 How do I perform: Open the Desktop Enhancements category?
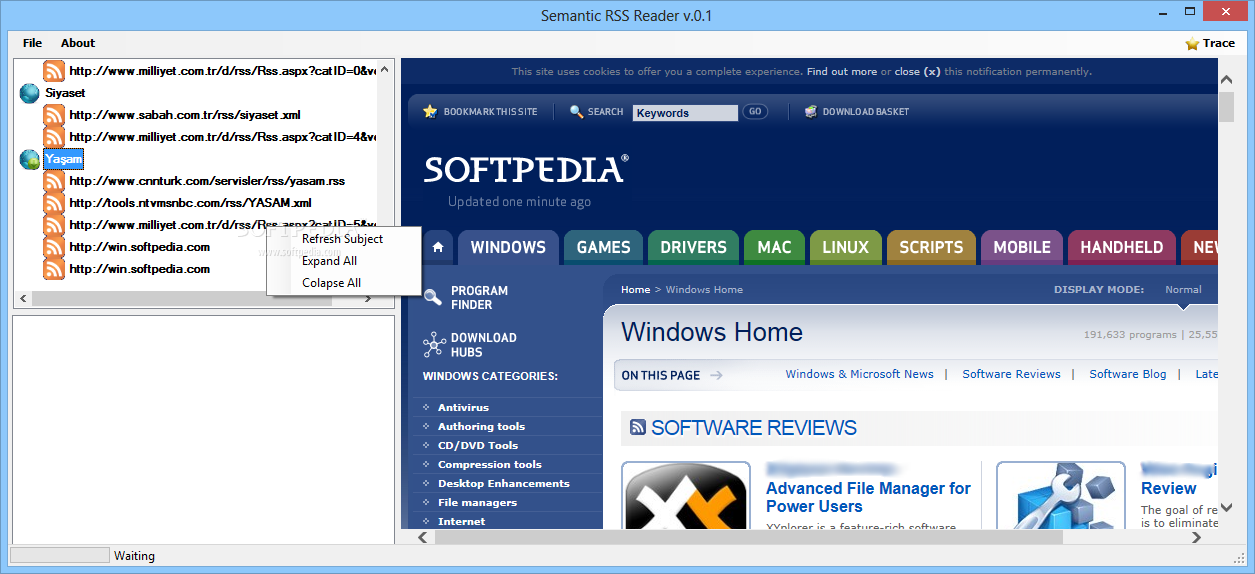pos(504,484)
